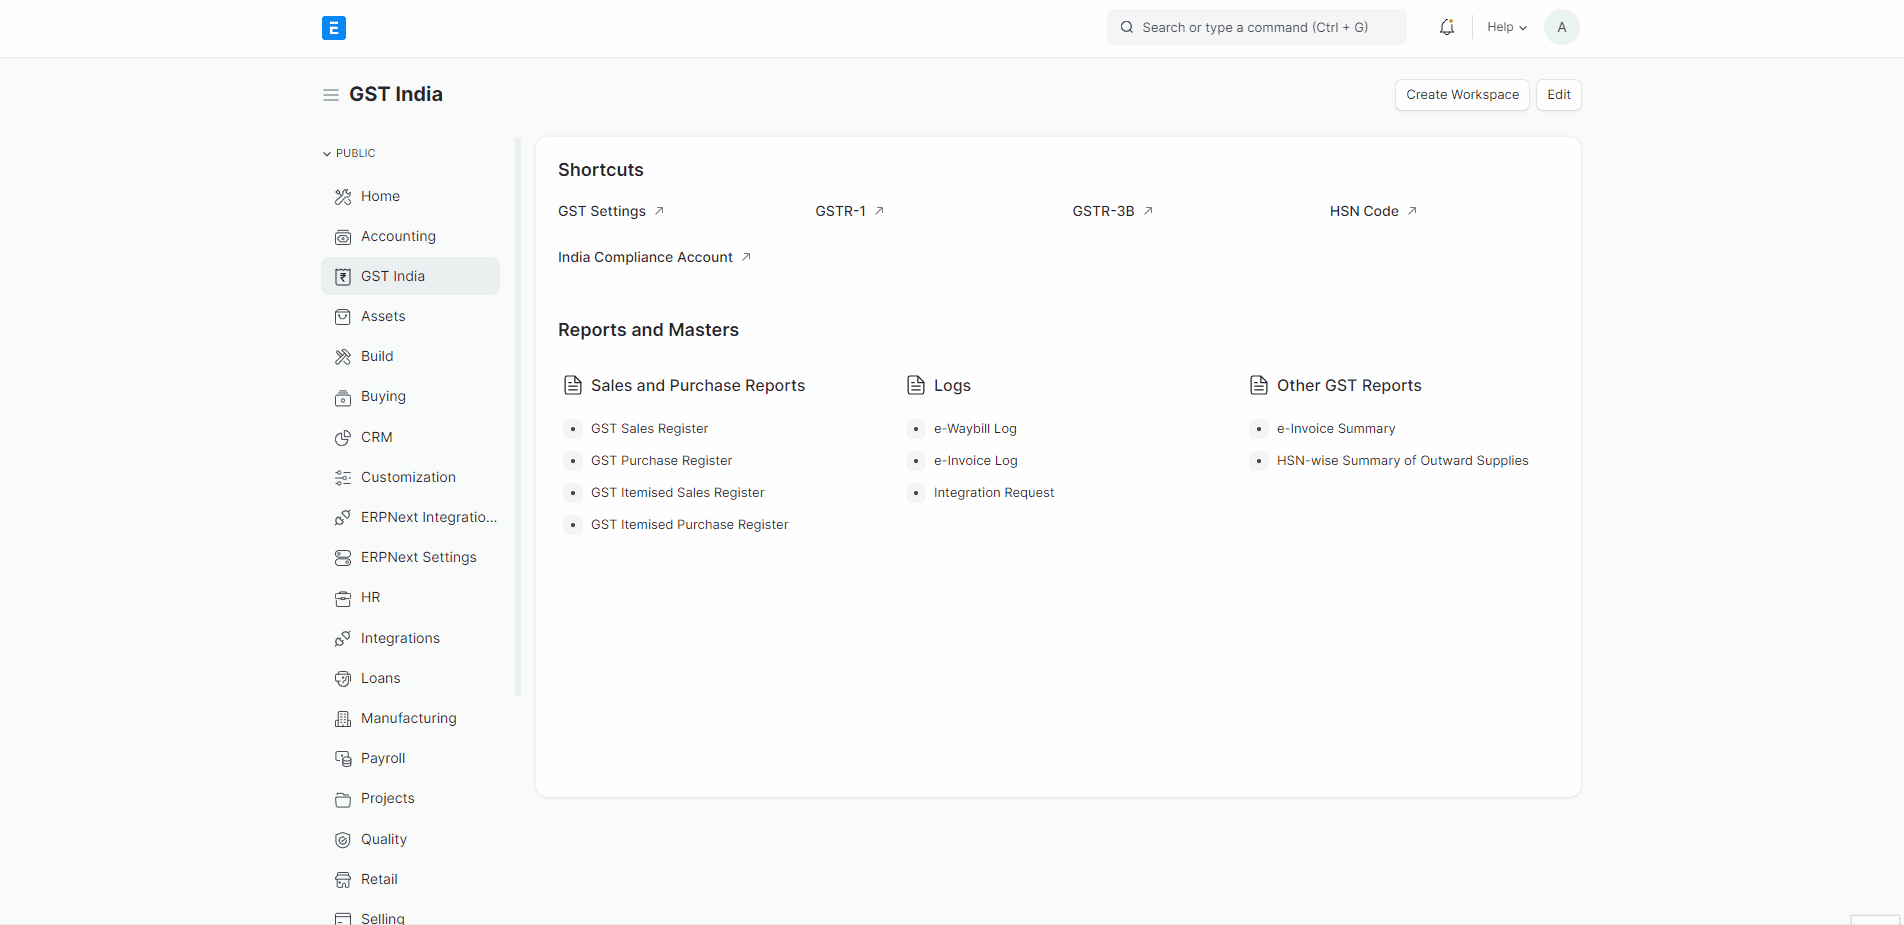This screenshot has width=1904, height=925.
Task: Open GST Settings shortcut
Action: pos(611,211)
